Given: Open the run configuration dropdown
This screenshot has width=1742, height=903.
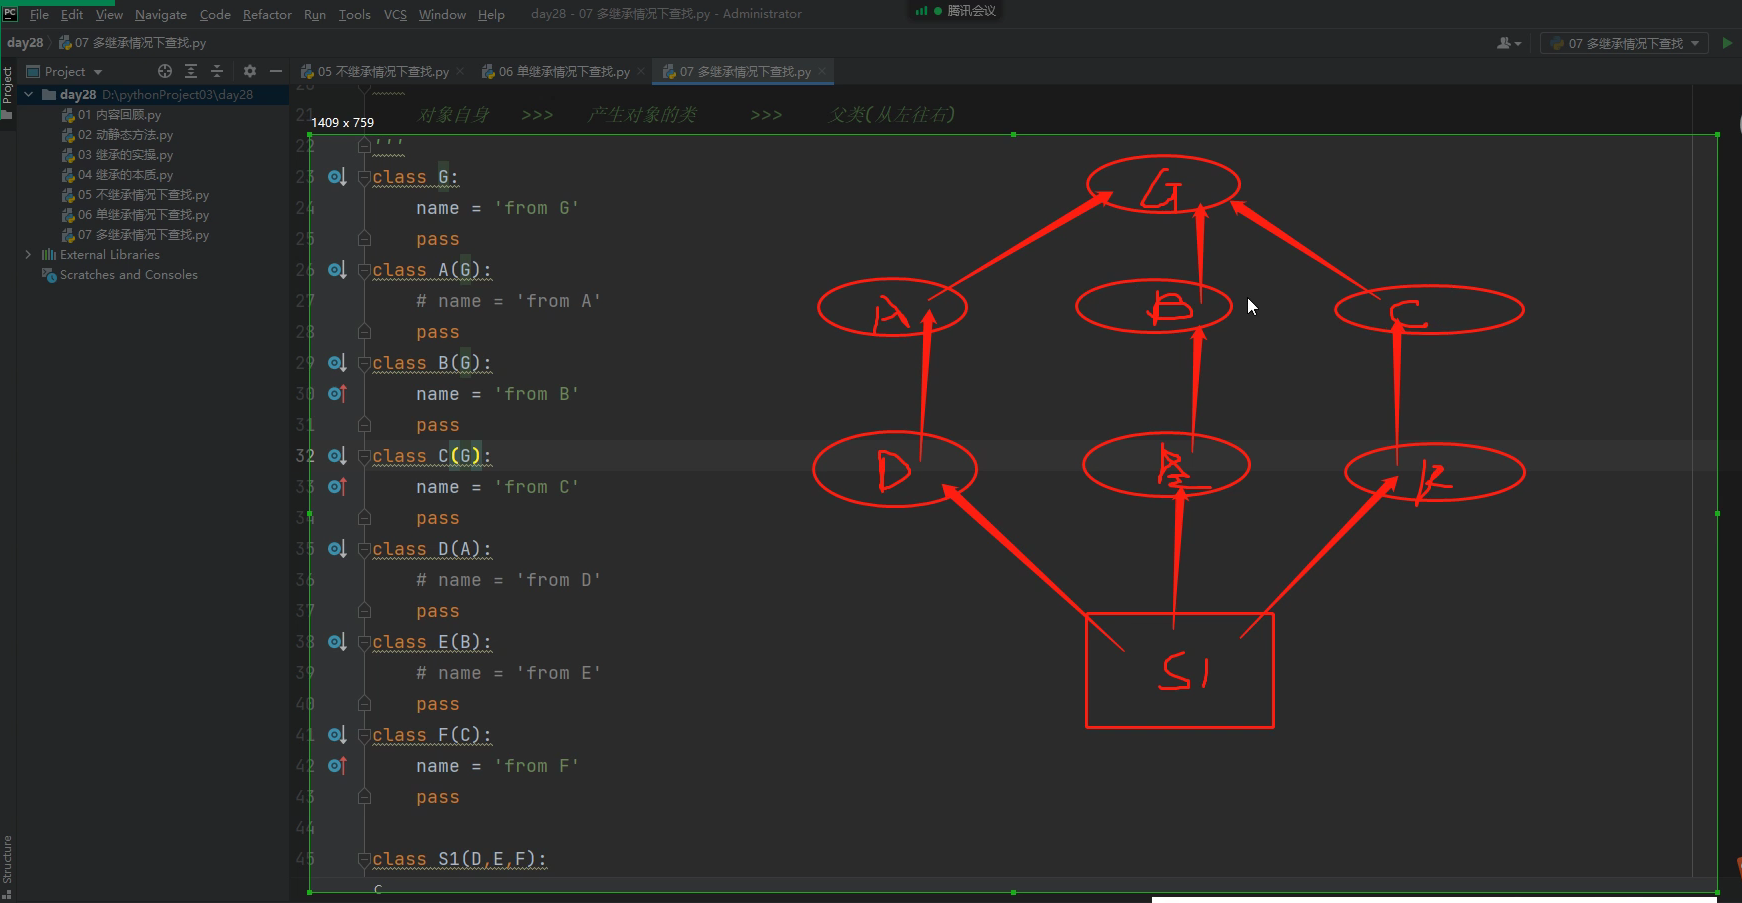Looking at the screenshot, I should [1624, 43].
